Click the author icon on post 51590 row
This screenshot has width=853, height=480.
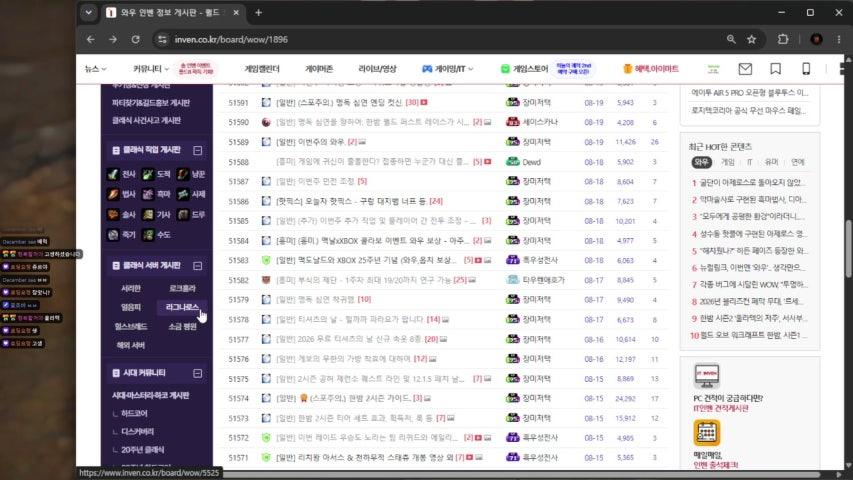[512, 122]
